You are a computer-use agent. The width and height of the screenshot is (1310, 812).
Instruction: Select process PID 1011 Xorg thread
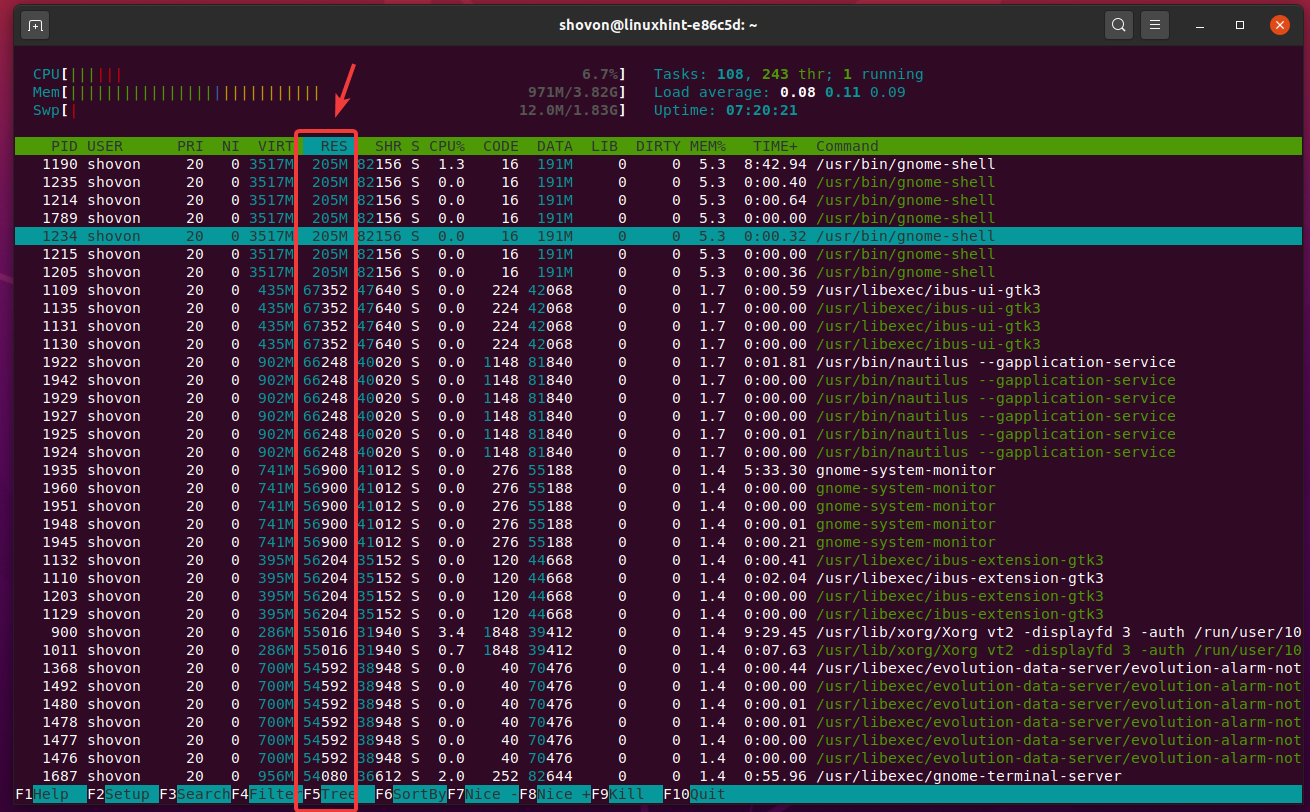pyautogui.click(x=658, y=650)
